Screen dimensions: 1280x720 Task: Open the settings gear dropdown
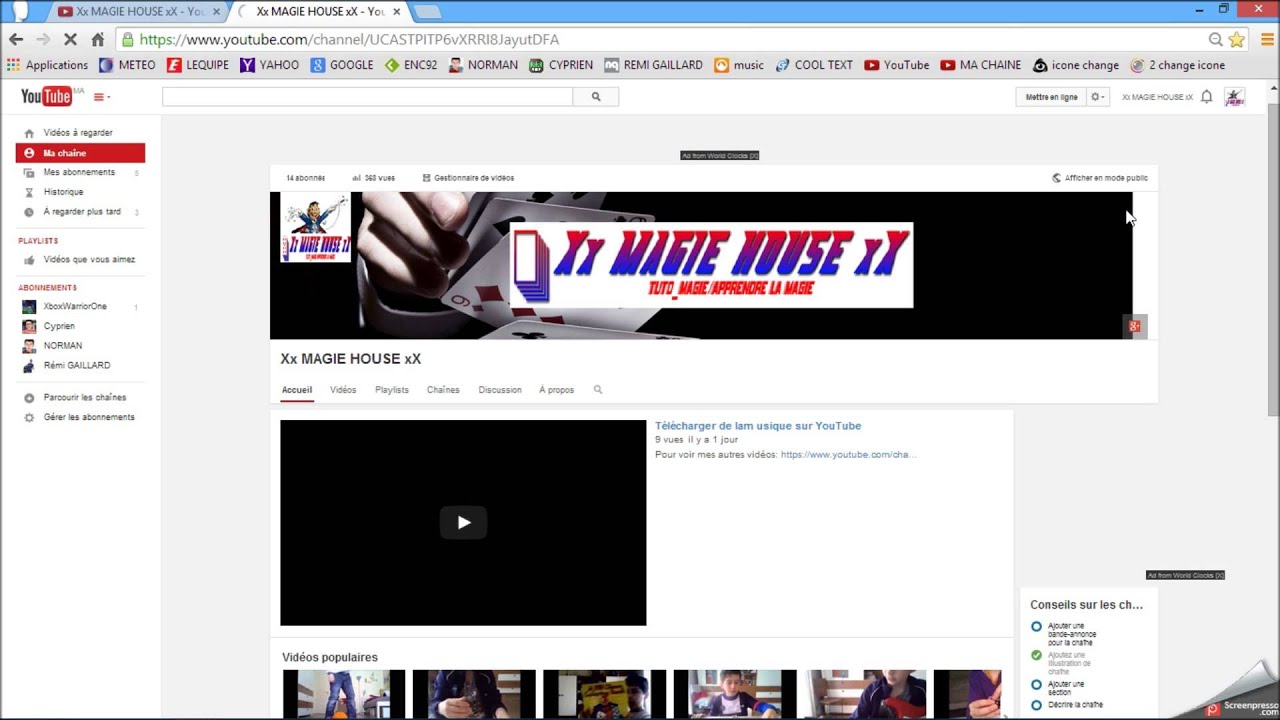1098,97
